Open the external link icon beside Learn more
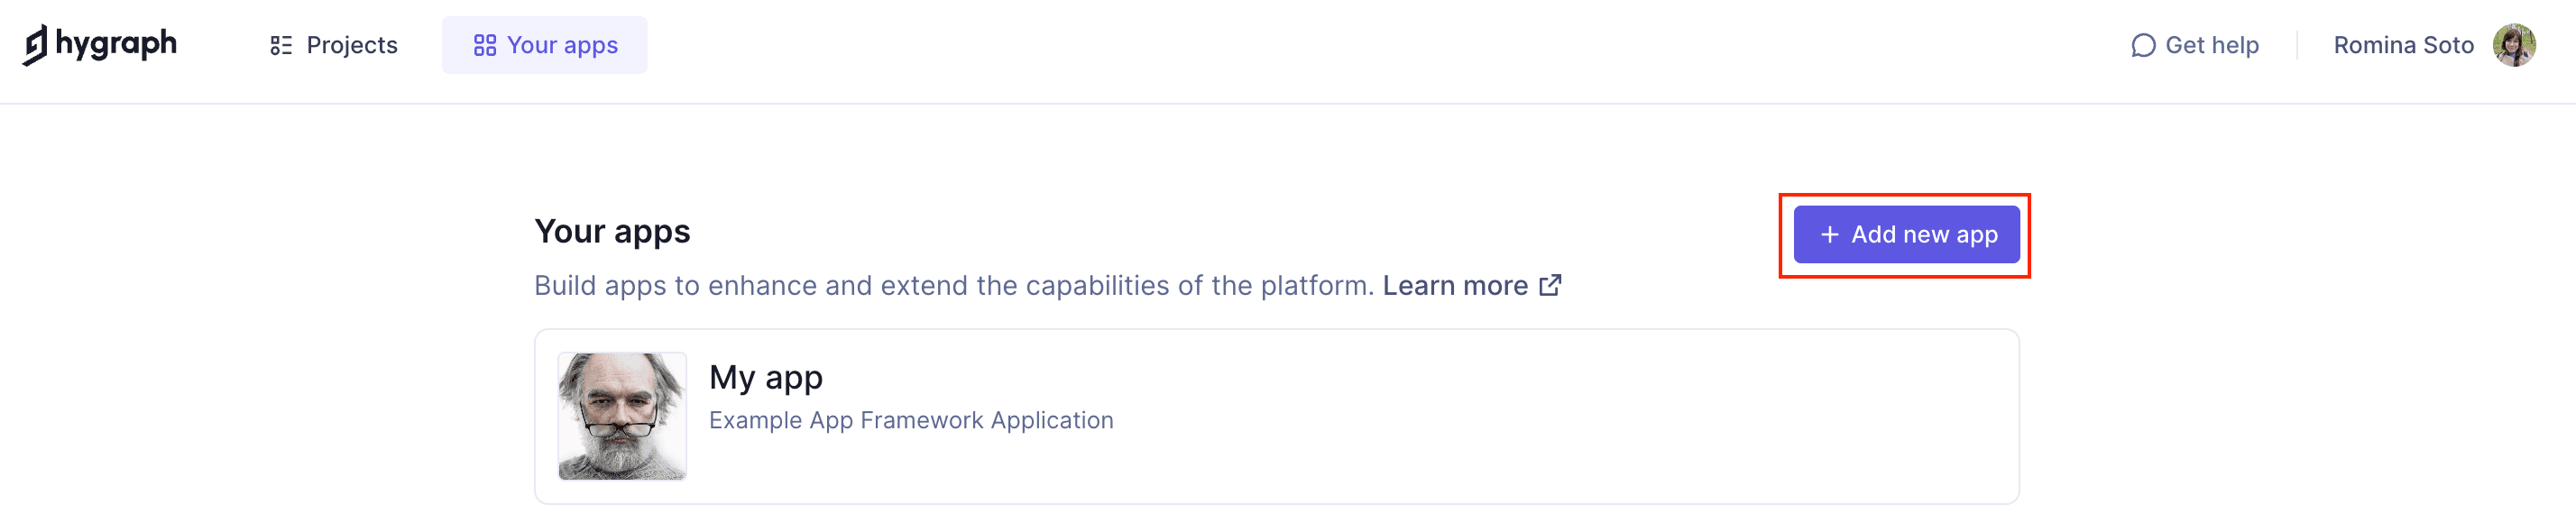This screenshot has height=532, width=2576. (1550, 285)
